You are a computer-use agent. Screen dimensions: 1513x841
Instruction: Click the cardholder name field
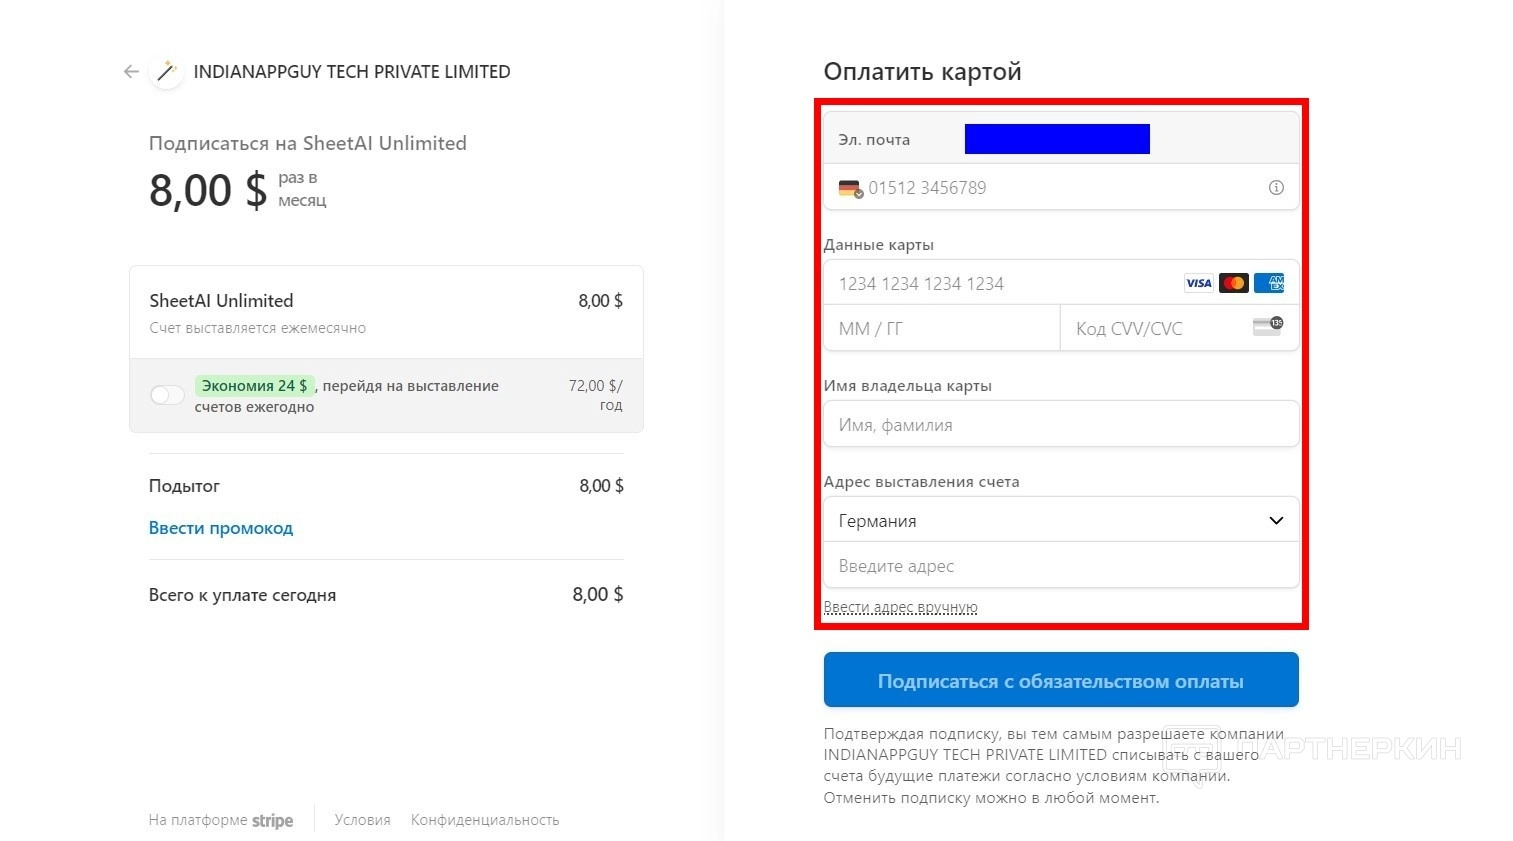point(1061,425)
